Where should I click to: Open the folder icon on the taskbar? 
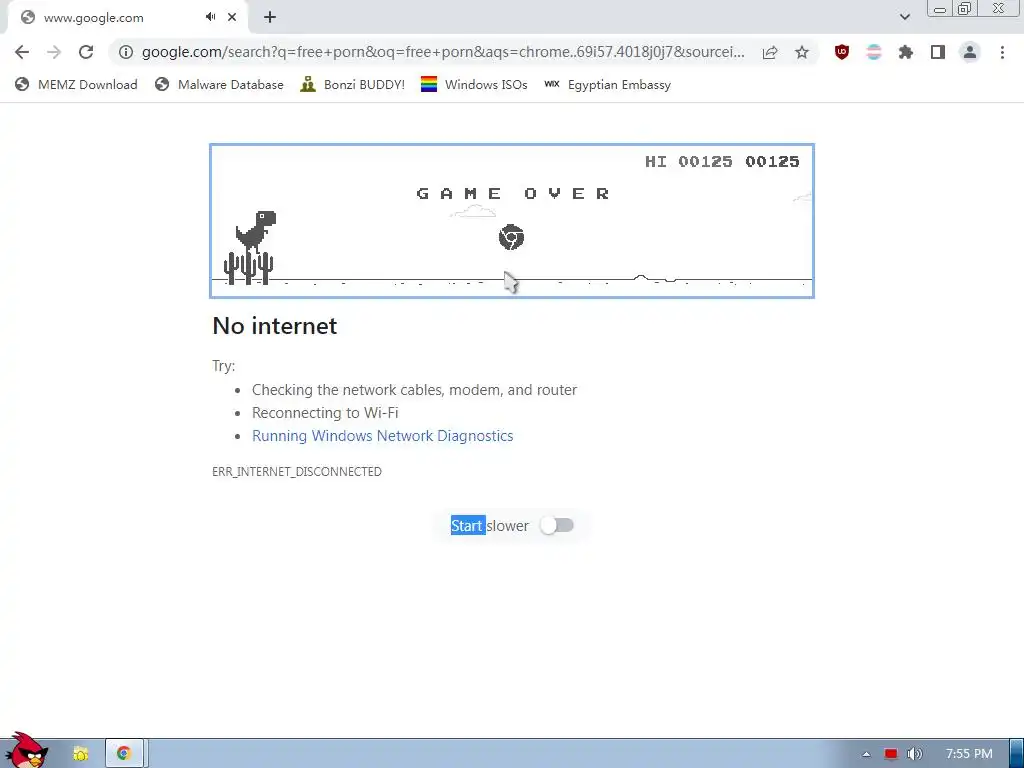[80, 754]
